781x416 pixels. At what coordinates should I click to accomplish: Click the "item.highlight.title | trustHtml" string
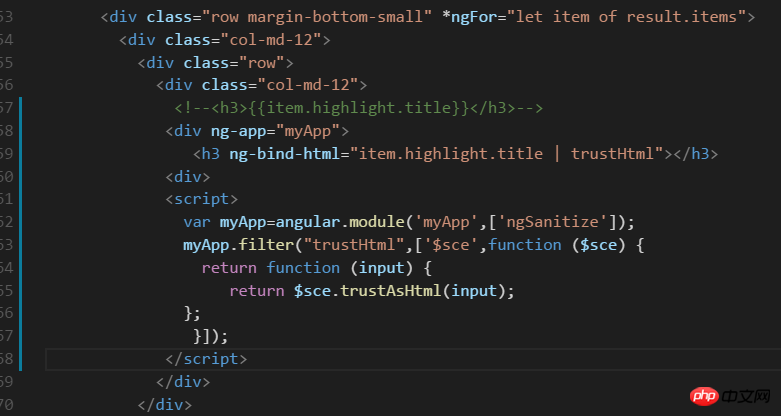[507, 154]
